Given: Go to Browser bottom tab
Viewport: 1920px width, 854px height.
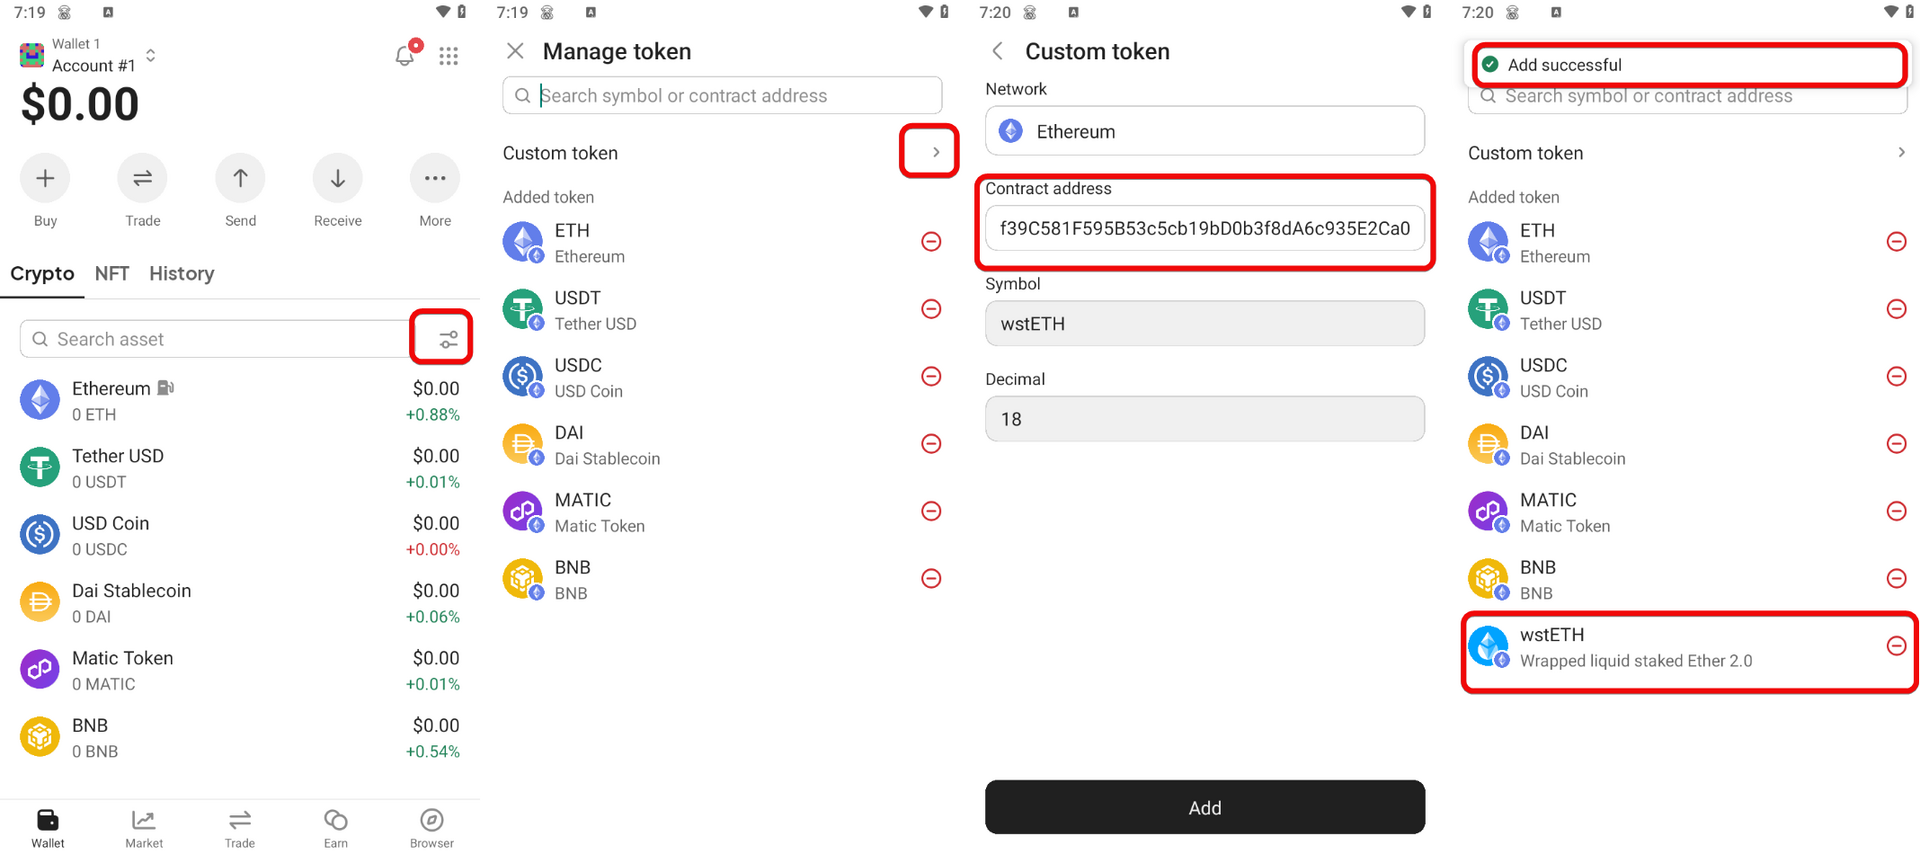Looking at the screenshot, I should (432, 828).
